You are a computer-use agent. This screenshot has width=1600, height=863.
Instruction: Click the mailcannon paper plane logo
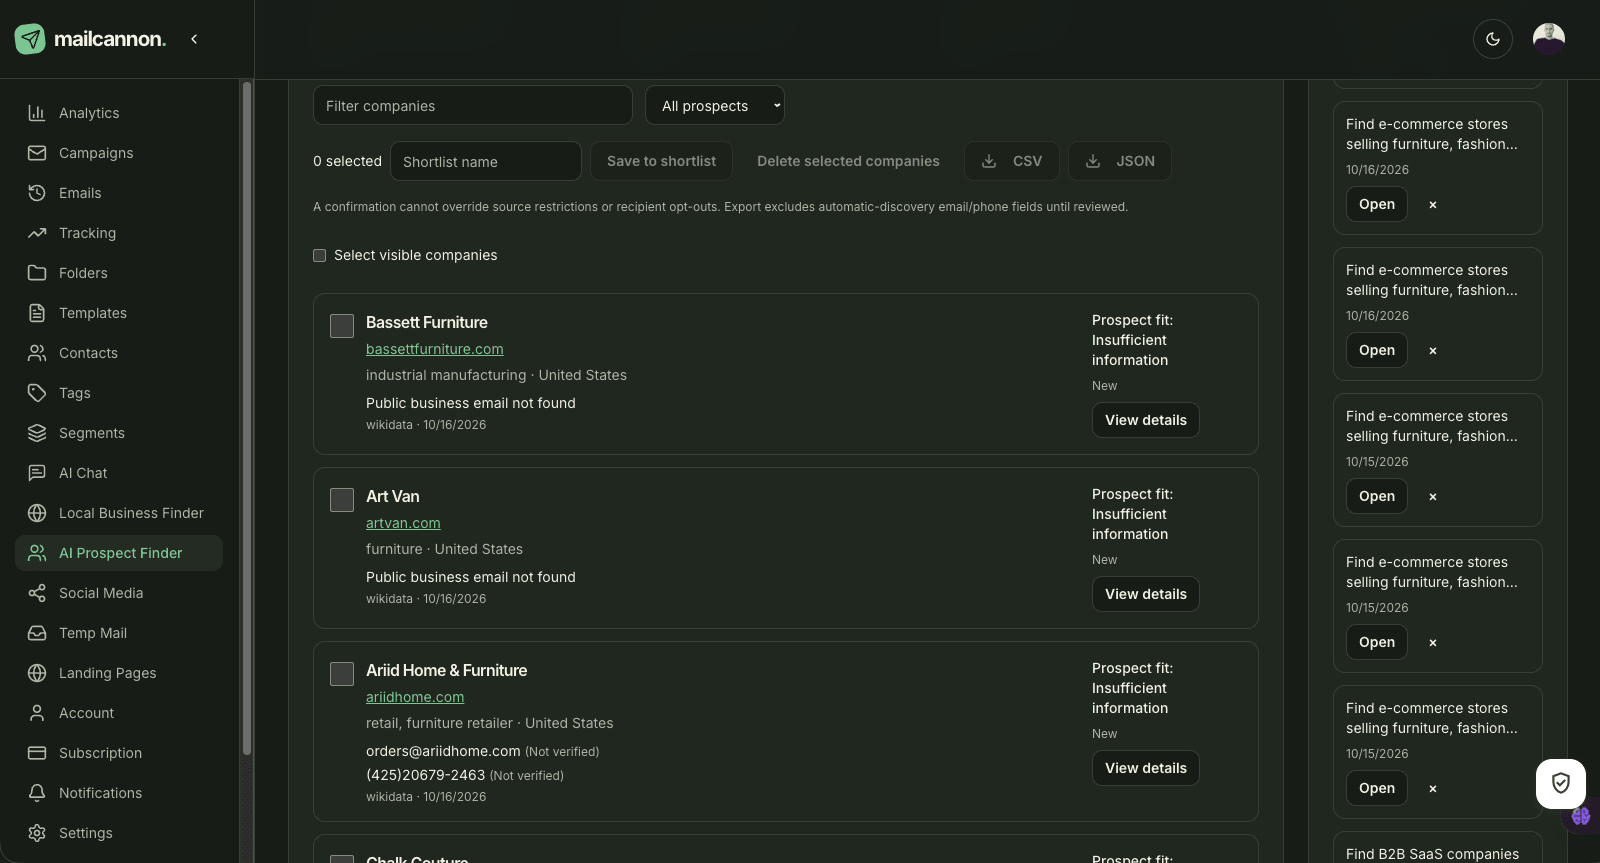[x=30, y=39]
